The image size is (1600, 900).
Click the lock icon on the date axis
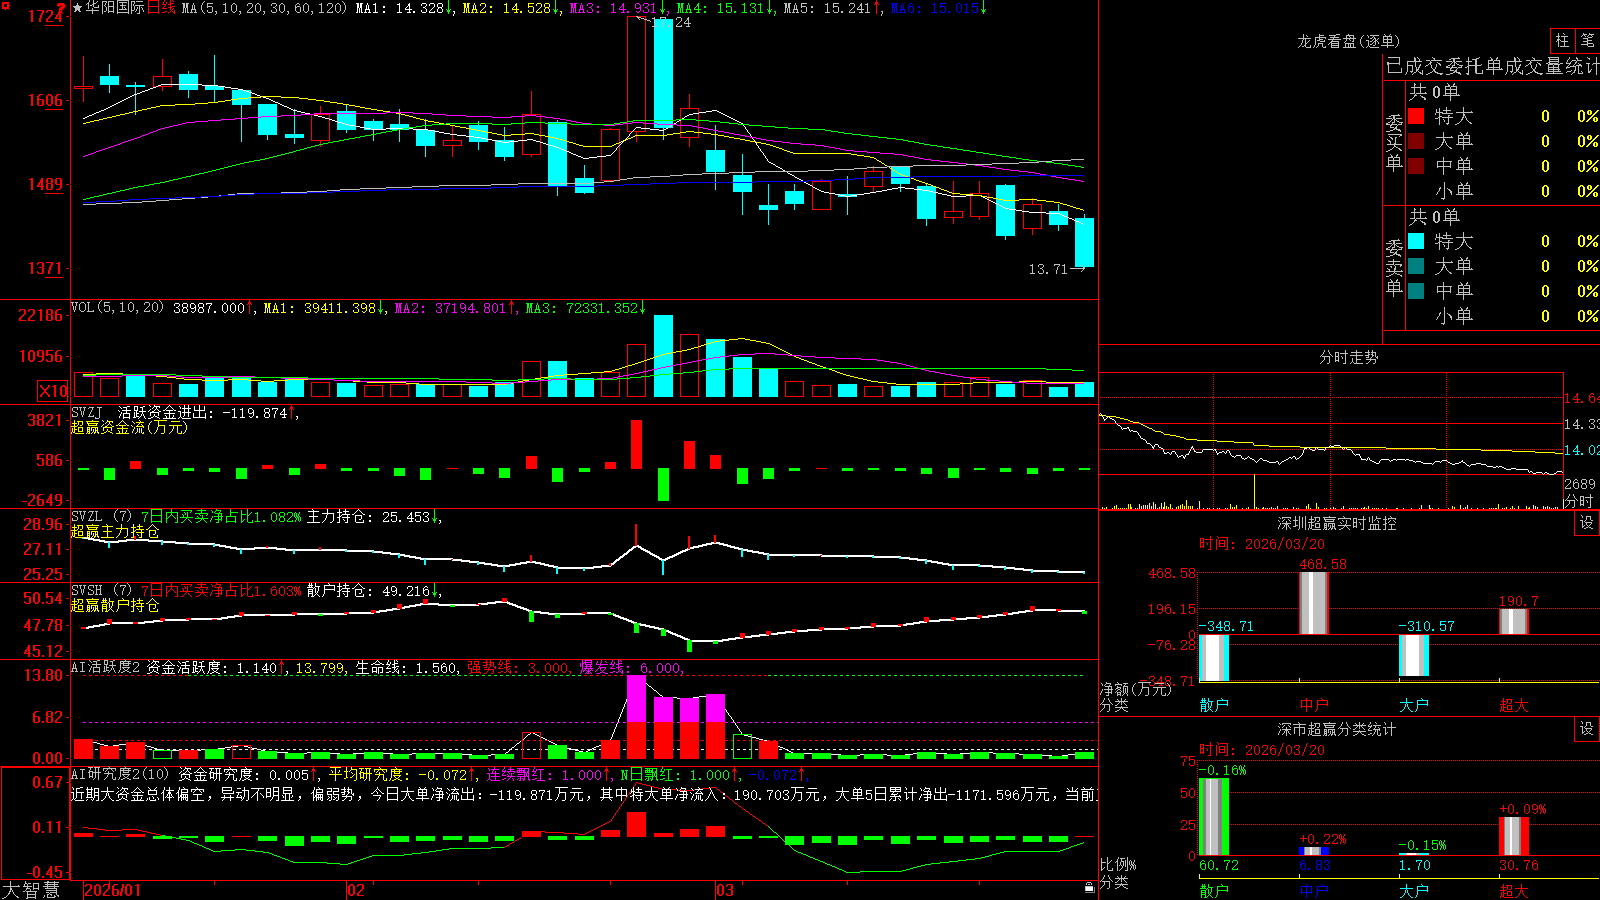point(1089,888)
